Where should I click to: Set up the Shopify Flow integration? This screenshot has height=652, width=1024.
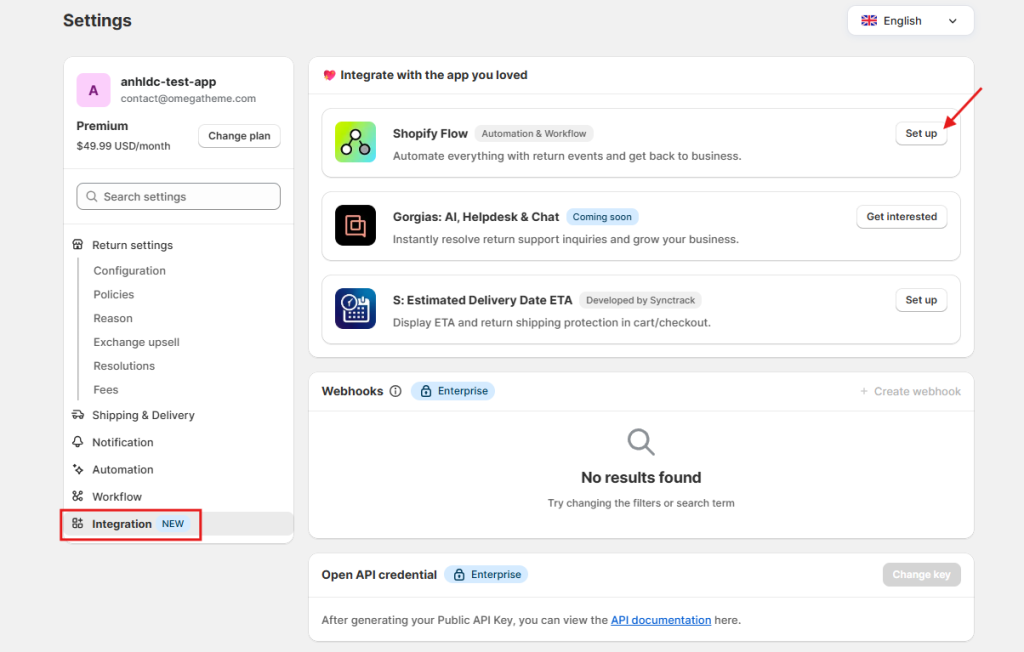pyautogui.click(x=920, y=133)
